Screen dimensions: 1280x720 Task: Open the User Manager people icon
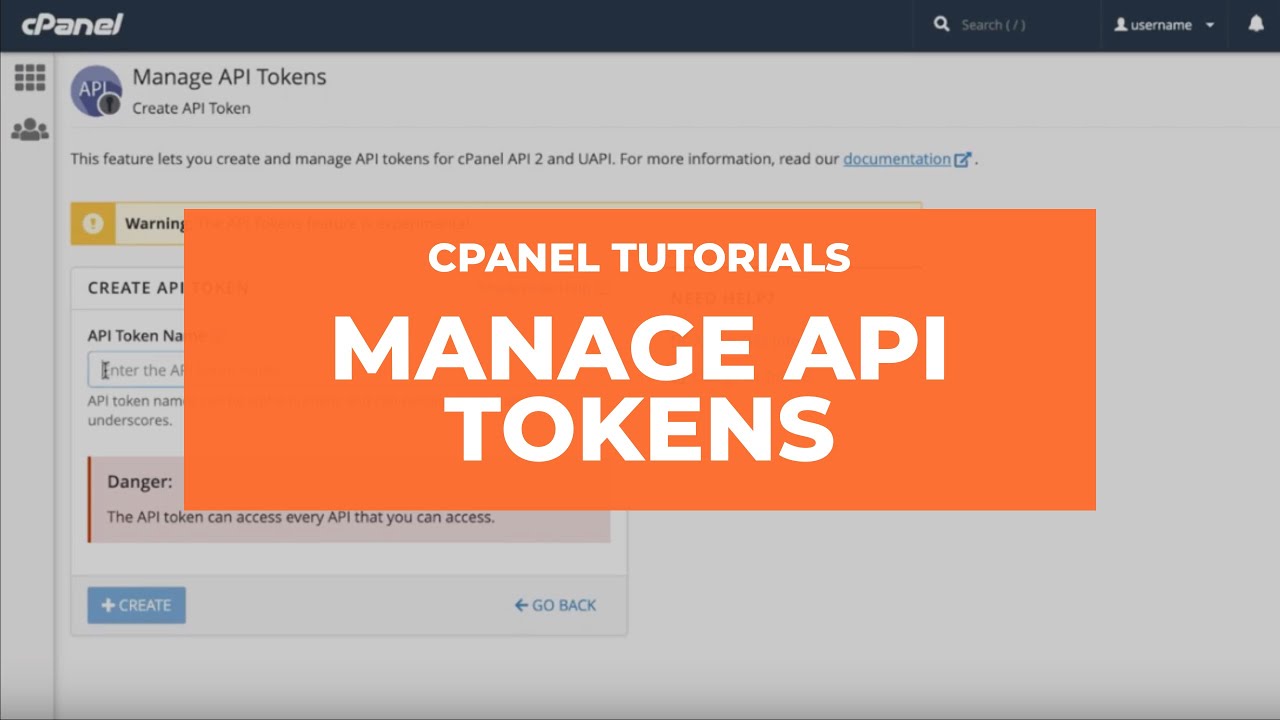(30, 130)
